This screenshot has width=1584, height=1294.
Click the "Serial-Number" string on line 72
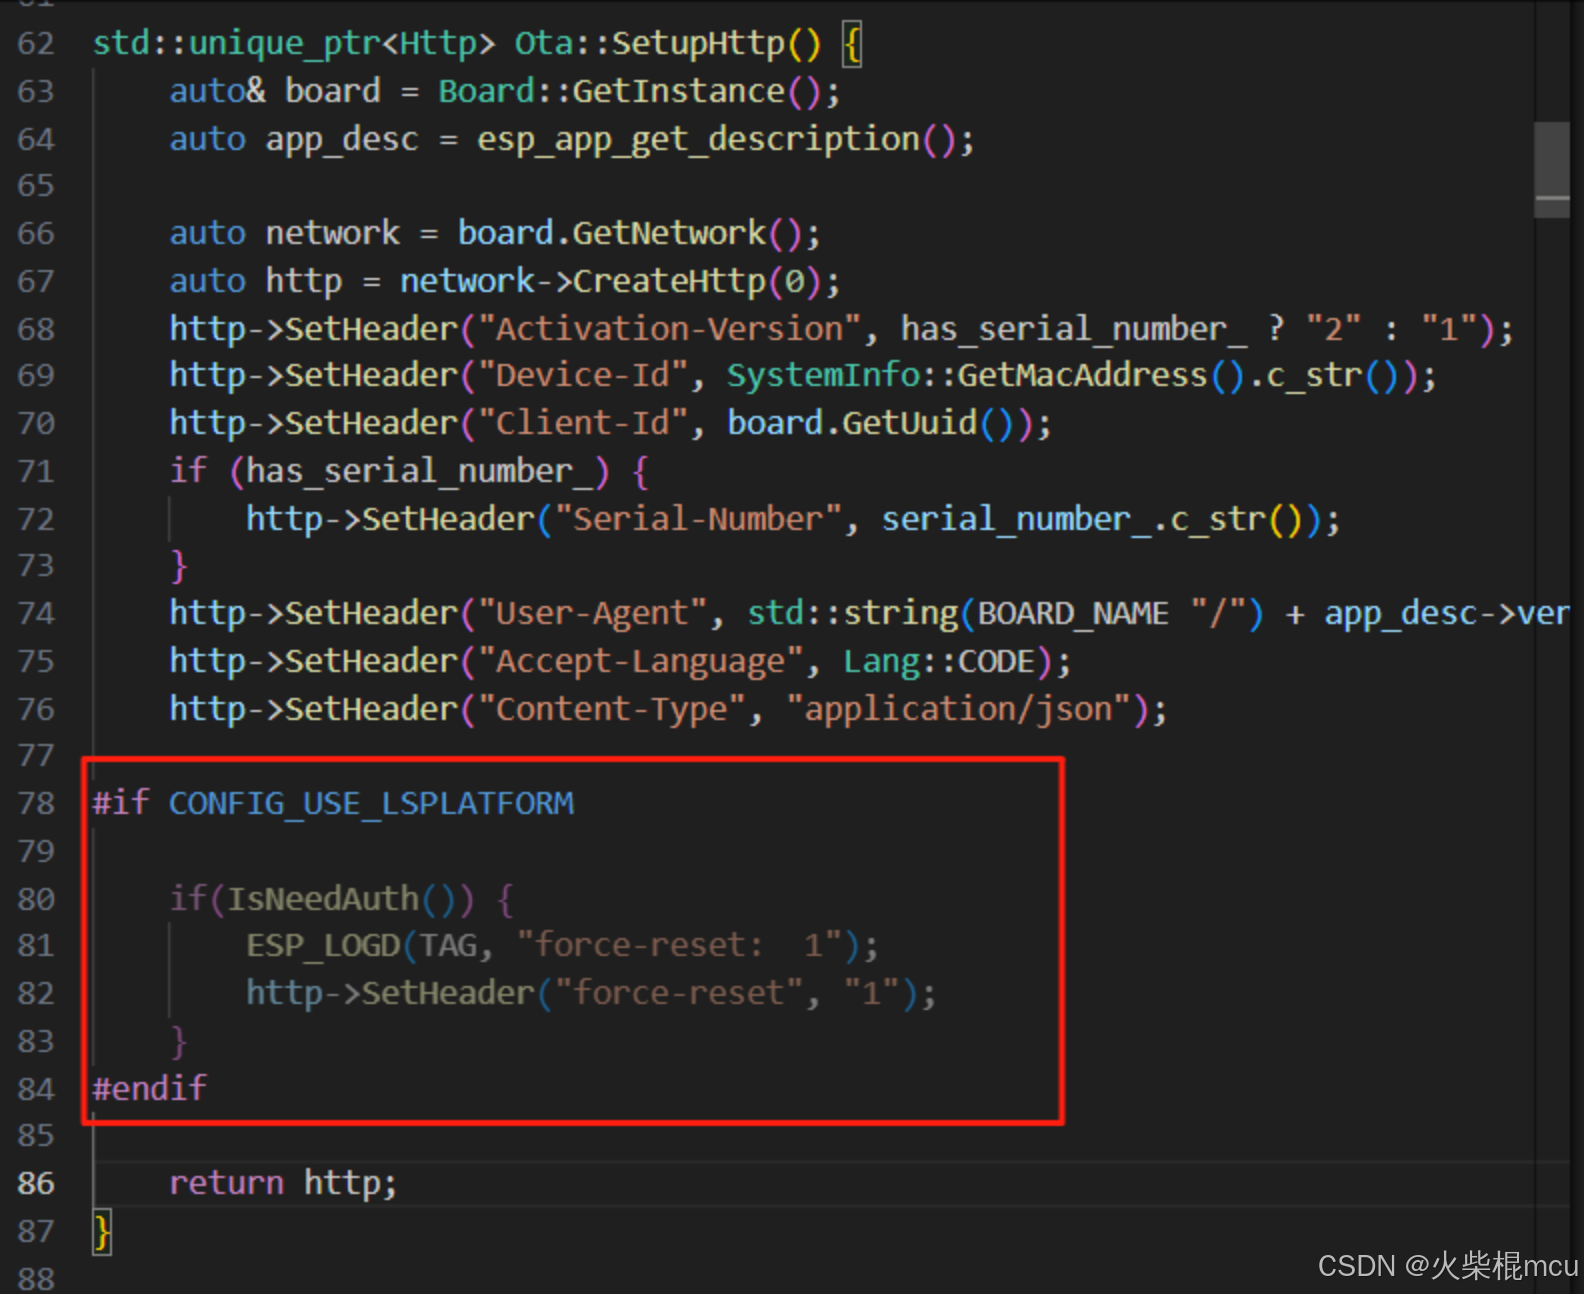point(698,520)
